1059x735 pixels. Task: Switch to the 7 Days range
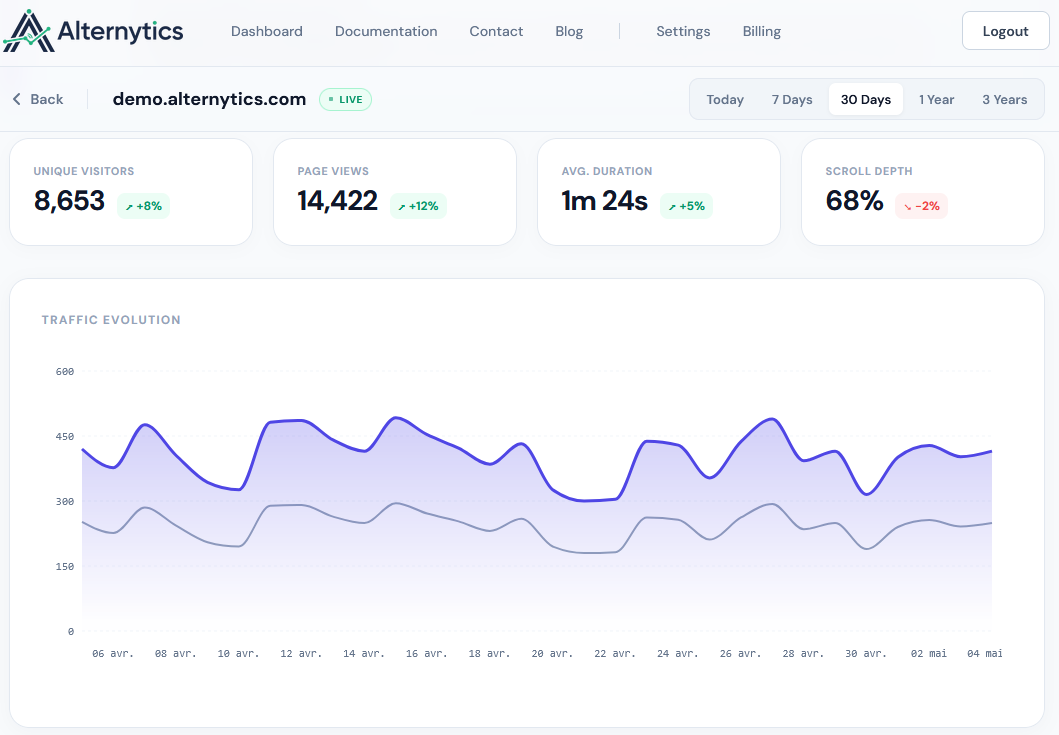tap(792, 99)
